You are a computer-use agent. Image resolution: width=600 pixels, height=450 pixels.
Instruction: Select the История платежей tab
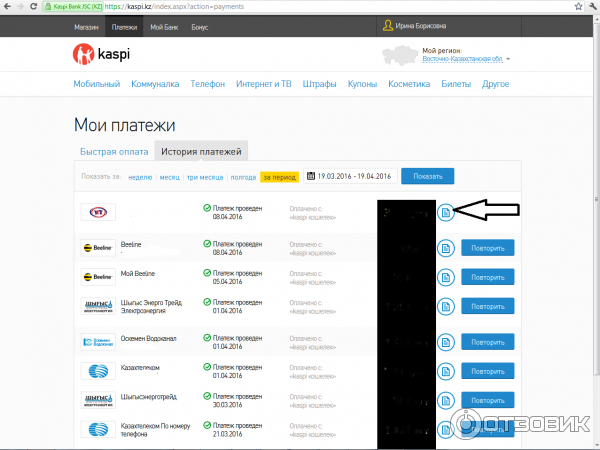(x=201, y=151)
